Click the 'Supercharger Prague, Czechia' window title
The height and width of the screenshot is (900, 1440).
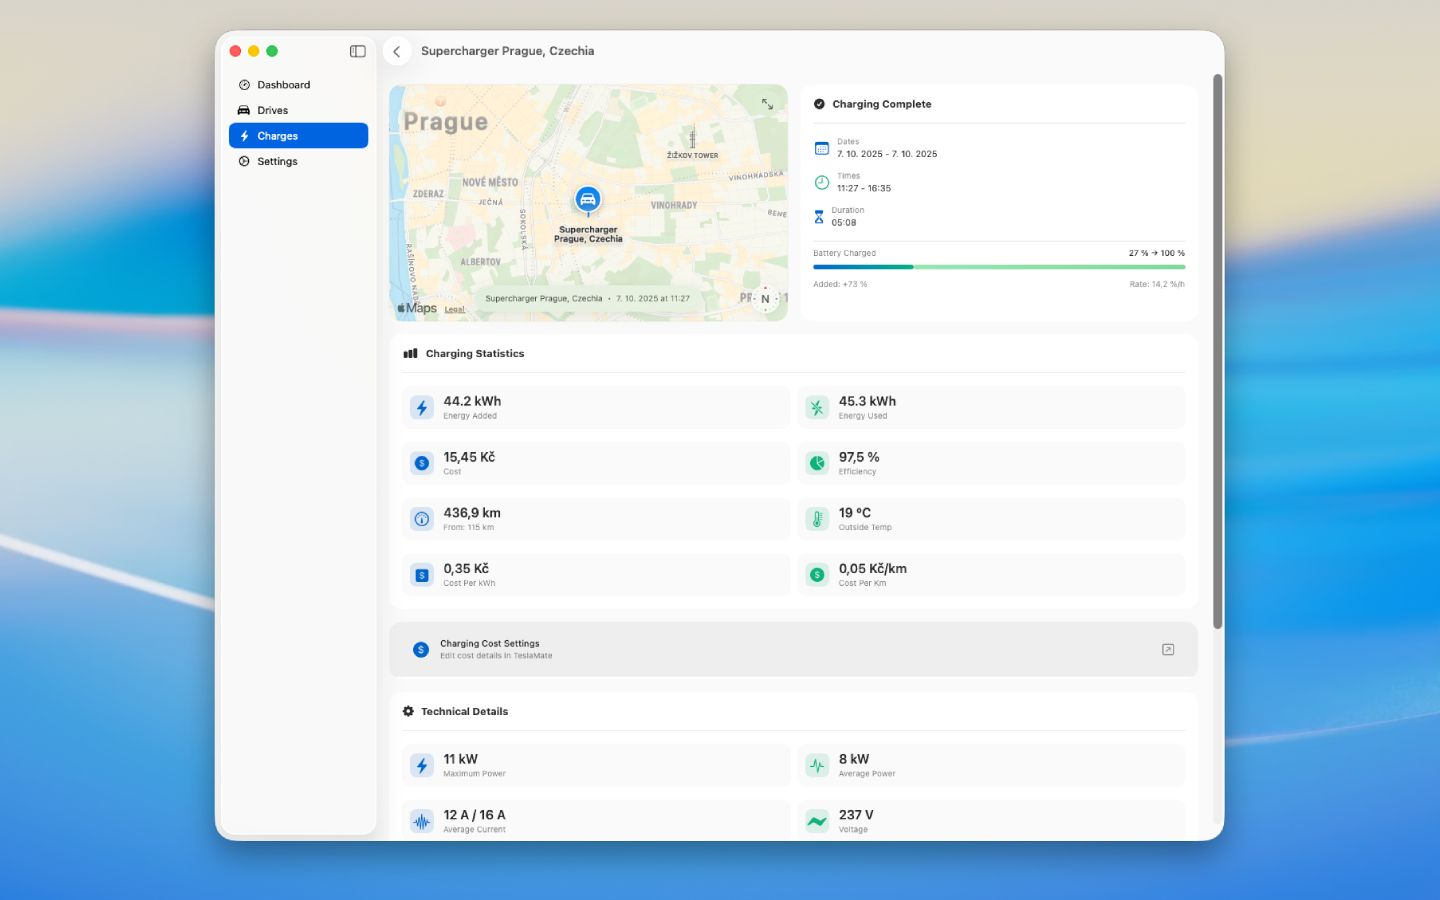[x=507, y=51]
